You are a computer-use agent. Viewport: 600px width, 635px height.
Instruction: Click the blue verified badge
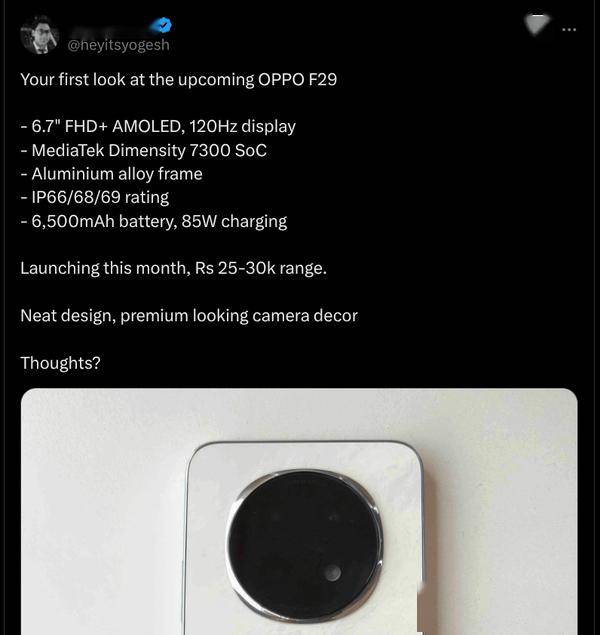coord(163,26)
